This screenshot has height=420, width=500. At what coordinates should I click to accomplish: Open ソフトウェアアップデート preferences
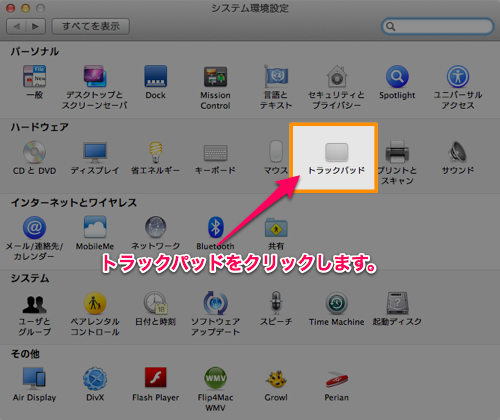click(x=215, y=303)
